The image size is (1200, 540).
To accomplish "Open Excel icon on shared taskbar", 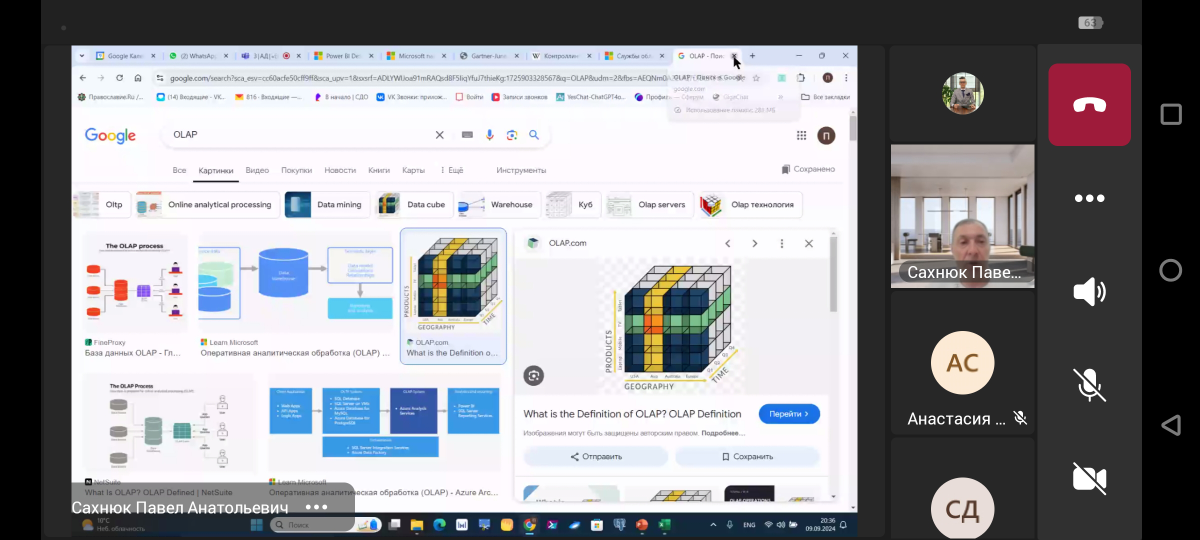I will coord(664,524).
